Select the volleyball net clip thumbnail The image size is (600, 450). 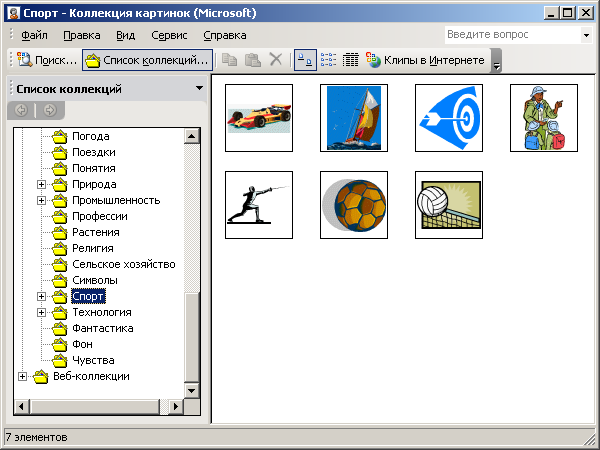coord(449,205)
